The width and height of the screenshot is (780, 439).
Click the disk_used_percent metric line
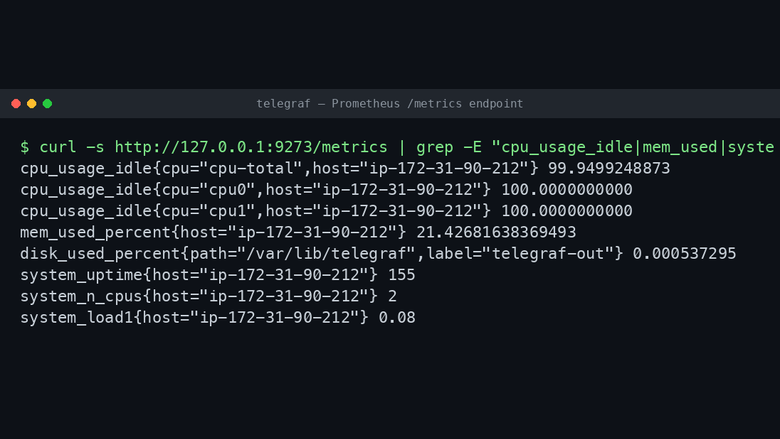(x=378, y=254)
